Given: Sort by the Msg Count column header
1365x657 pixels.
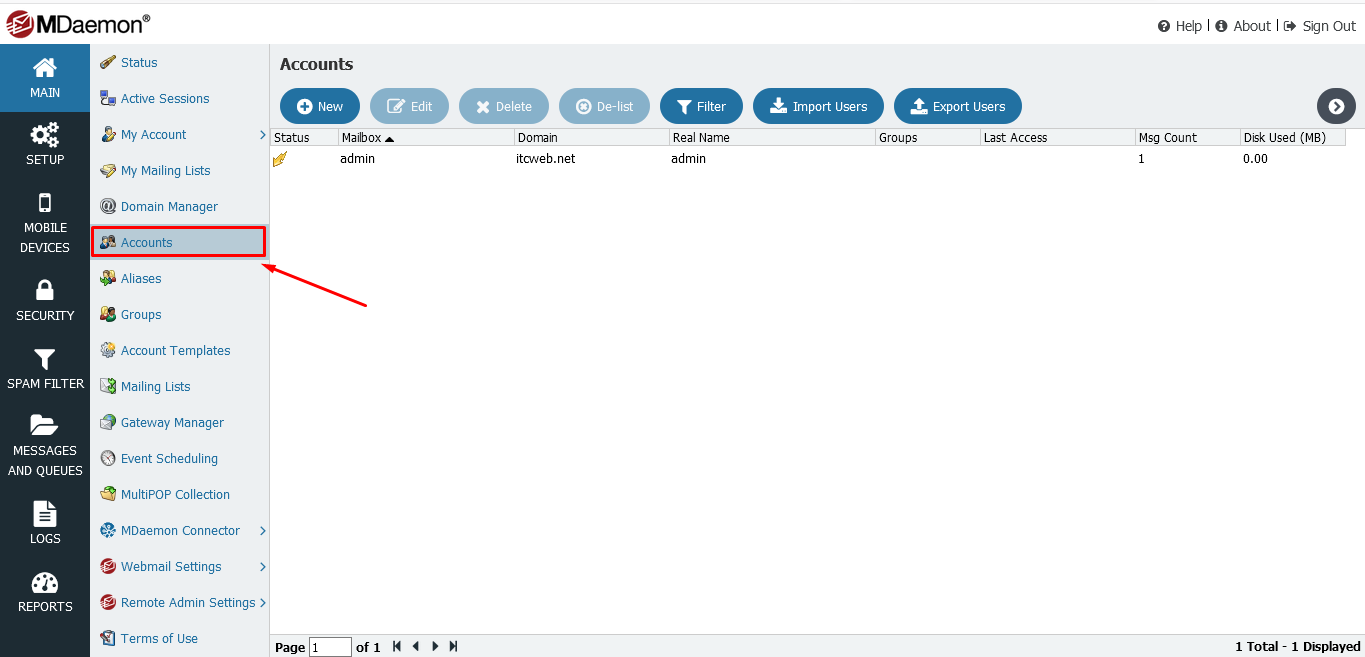Looking at the screenshot, I should [x=1187, y=137].
